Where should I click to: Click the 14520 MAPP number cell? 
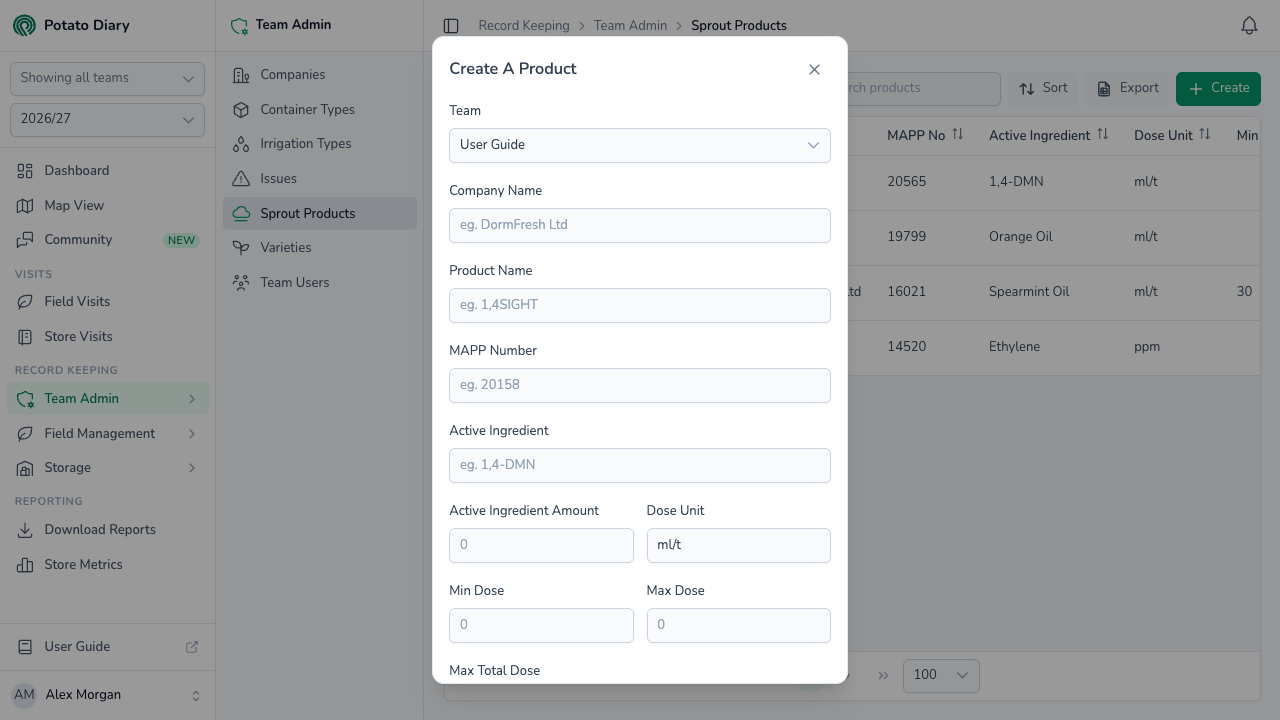coord(906,347)
